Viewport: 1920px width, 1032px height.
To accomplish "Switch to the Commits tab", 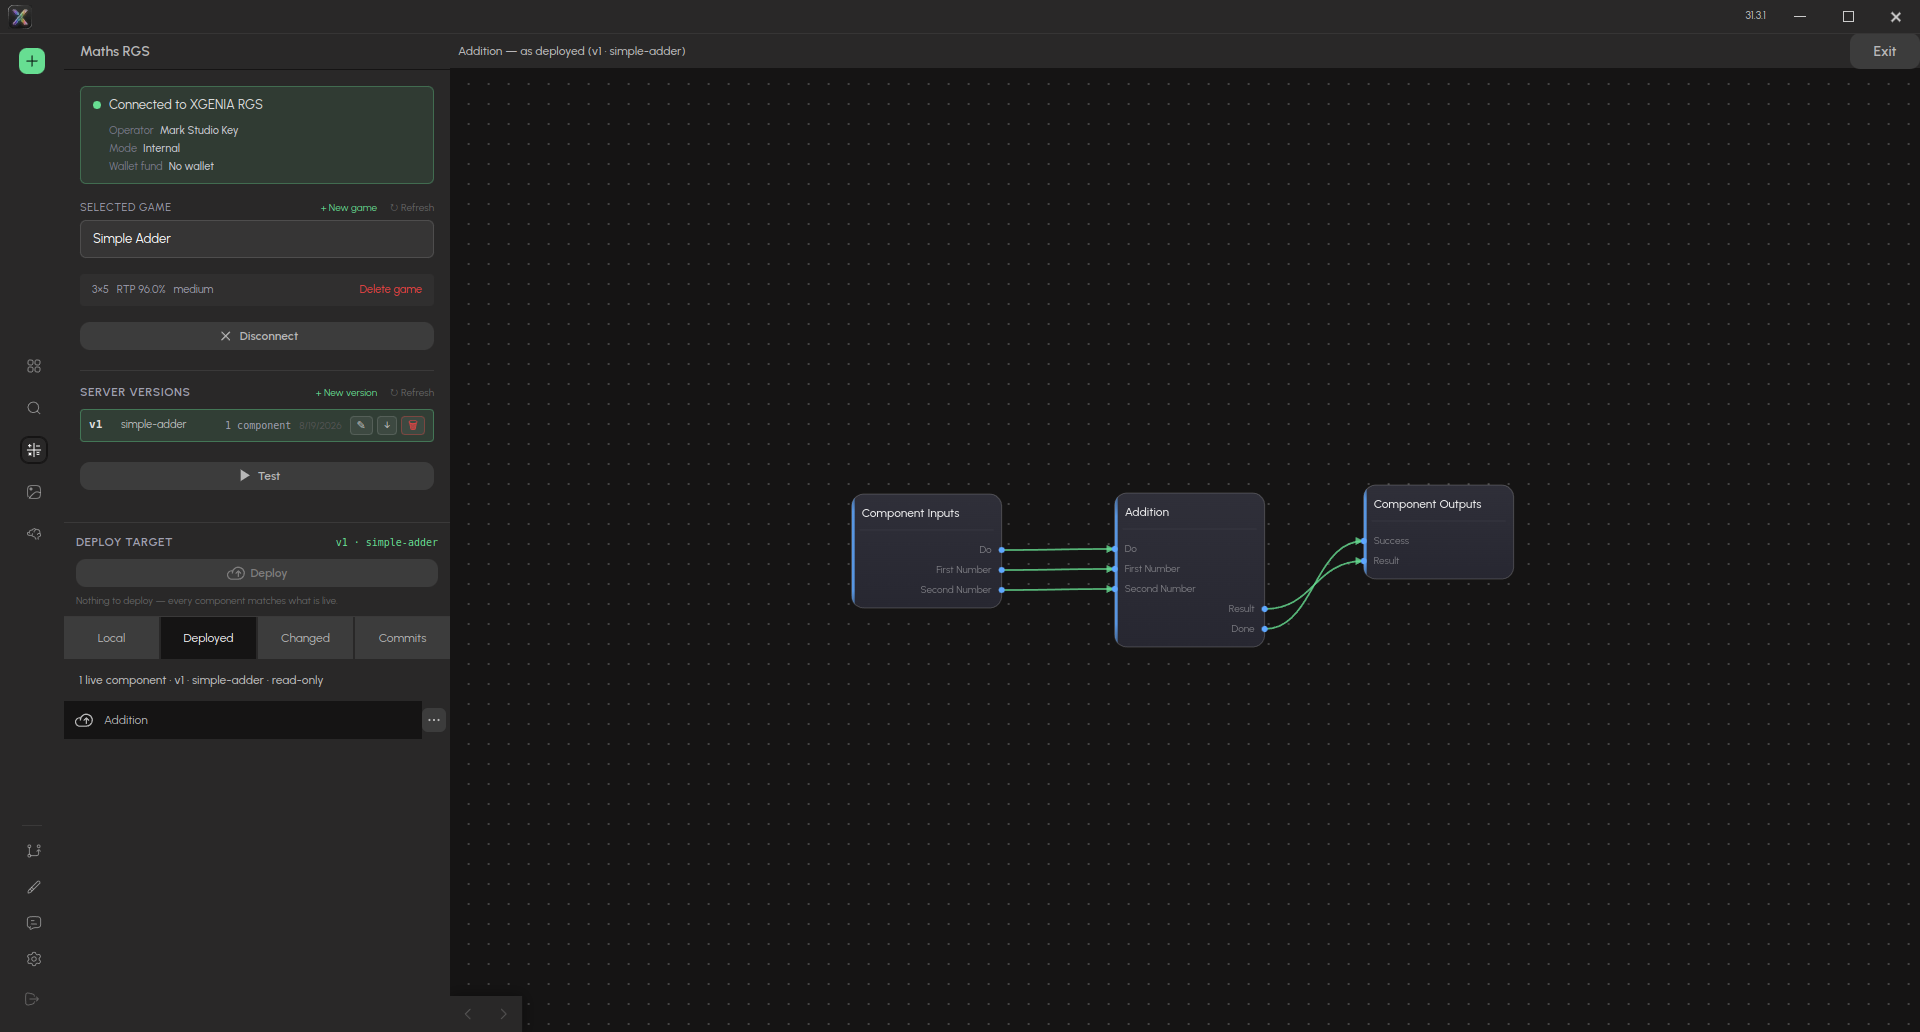I will (402, 638).
